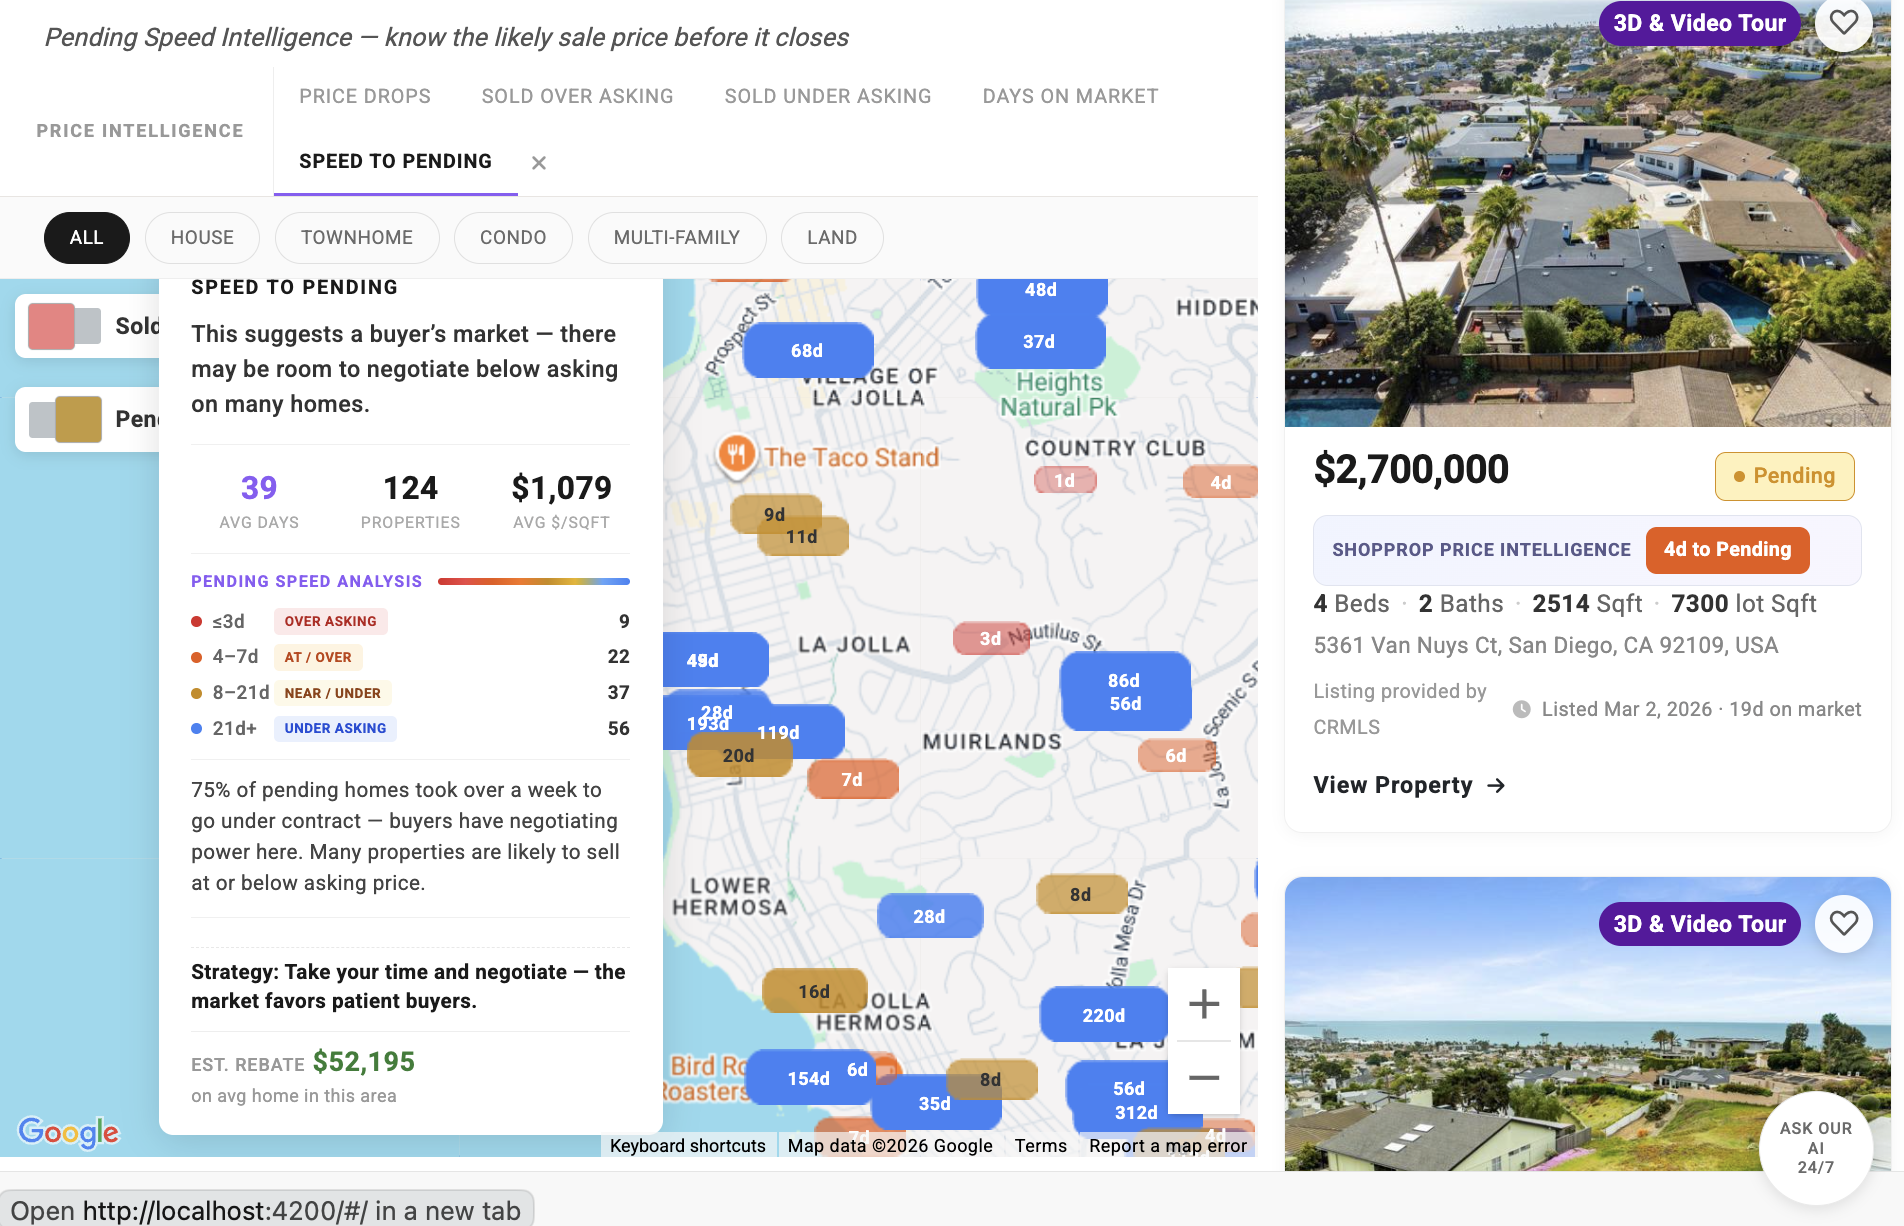Viewport: 1904px width, 1226px height.
Task: Select the Near / Under tag
Action: [332, 693]
